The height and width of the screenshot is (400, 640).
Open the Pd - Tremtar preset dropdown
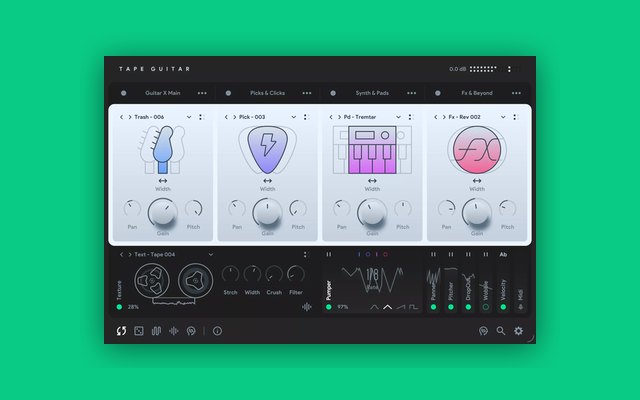pos(398,117)
